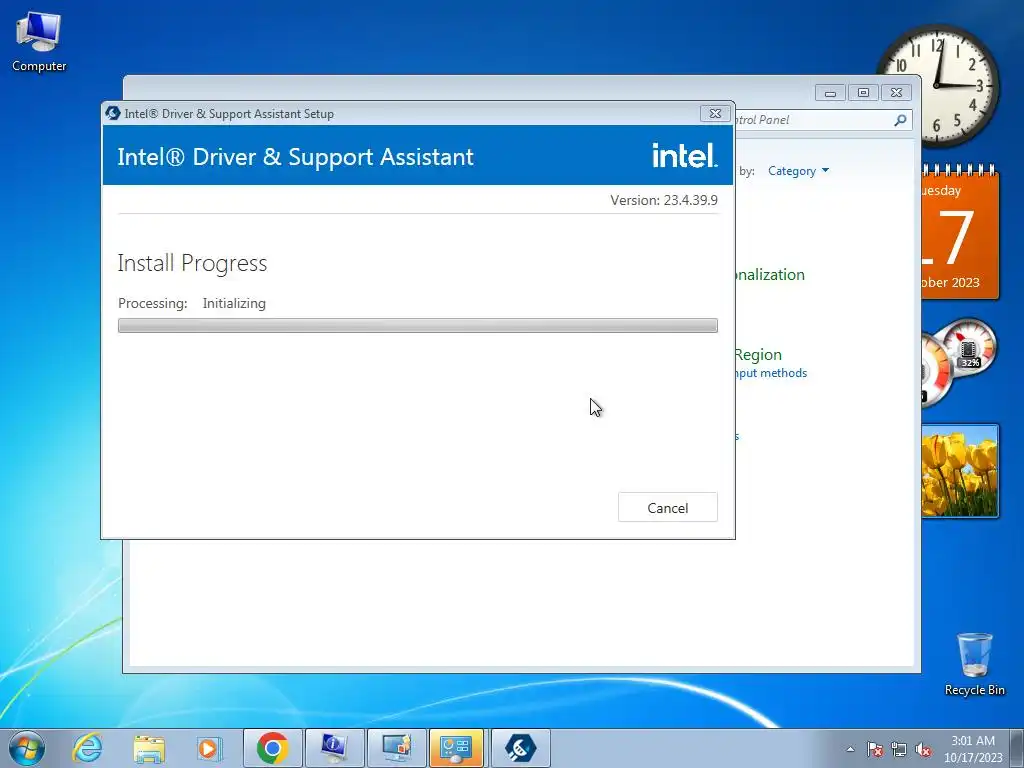Open the Action Center flag icon in tray
This screenshot has height=768, width=1024.
[875, 749]
